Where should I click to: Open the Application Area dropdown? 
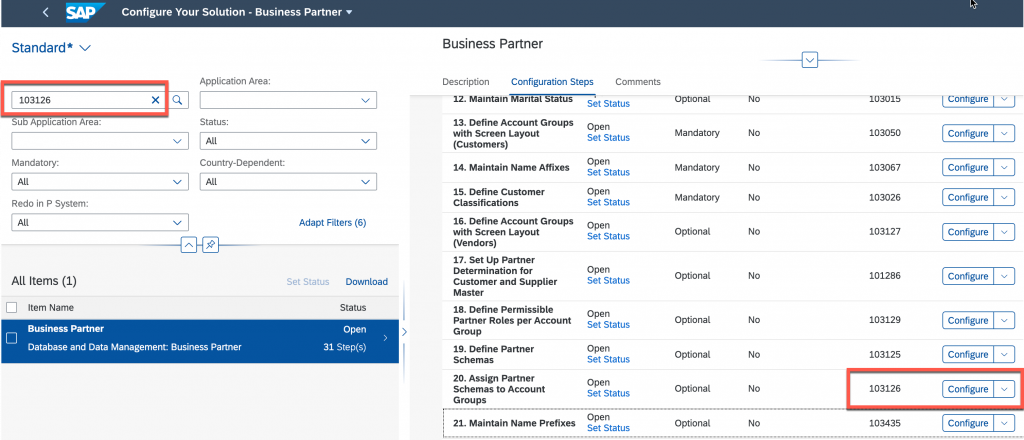coord(365,100)
